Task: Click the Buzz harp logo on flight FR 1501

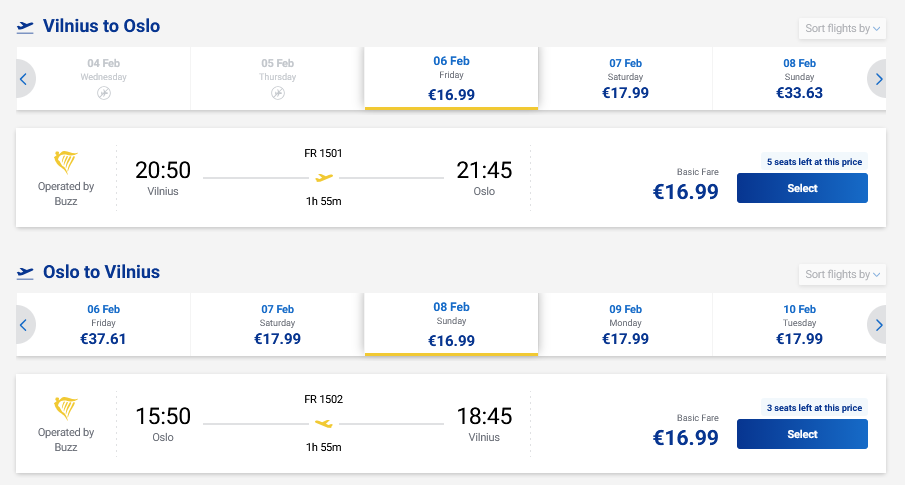Action: [66, 163]
